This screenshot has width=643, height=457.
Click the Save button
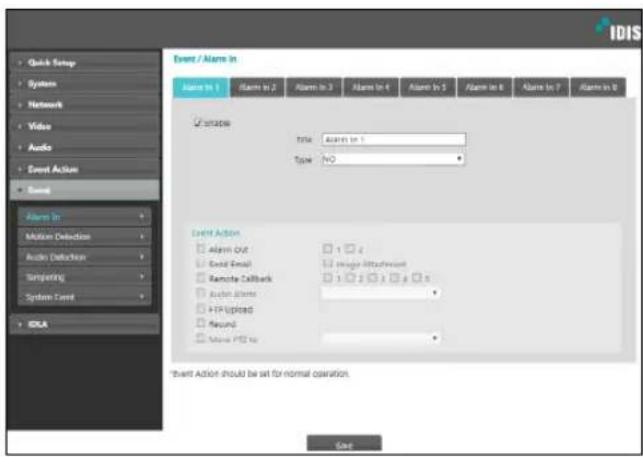(x=344, y=444)
